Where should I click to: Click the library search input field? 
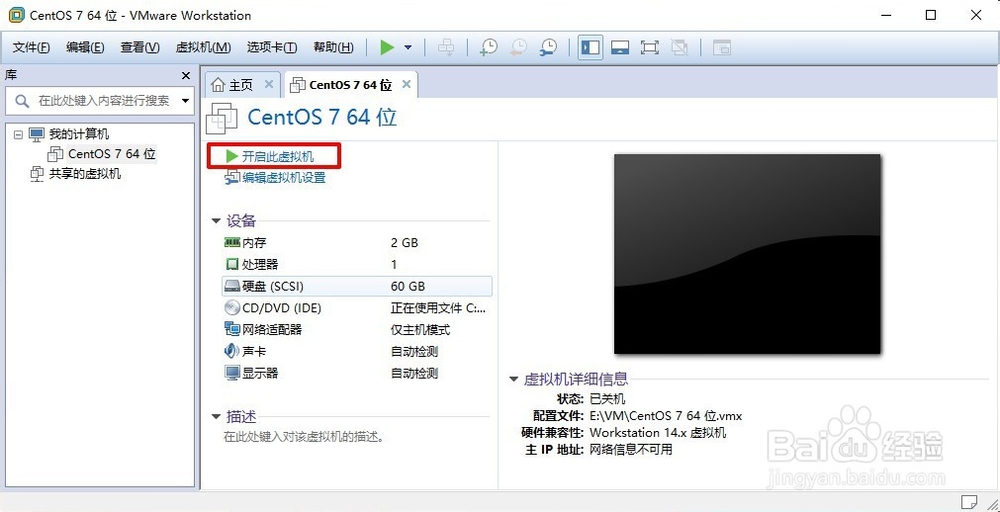click(x=99, y=101)
